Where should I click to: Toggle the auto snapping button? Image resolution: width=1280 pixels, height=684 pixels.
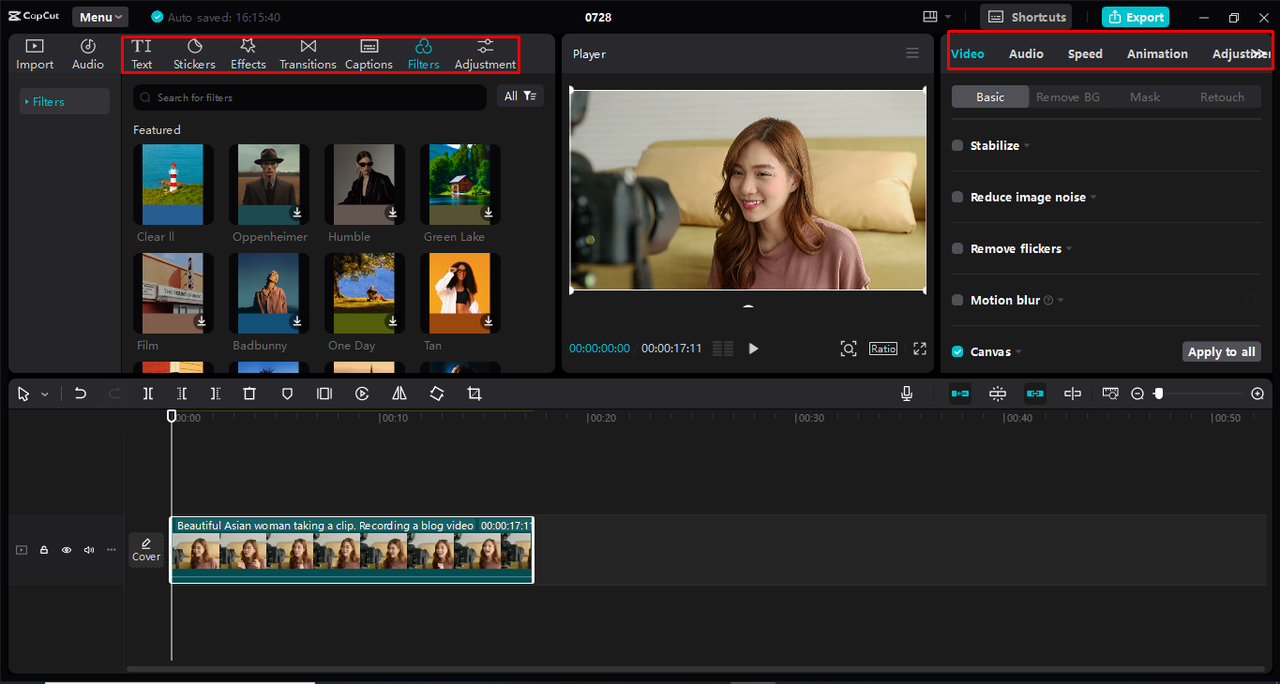(997, 394)
